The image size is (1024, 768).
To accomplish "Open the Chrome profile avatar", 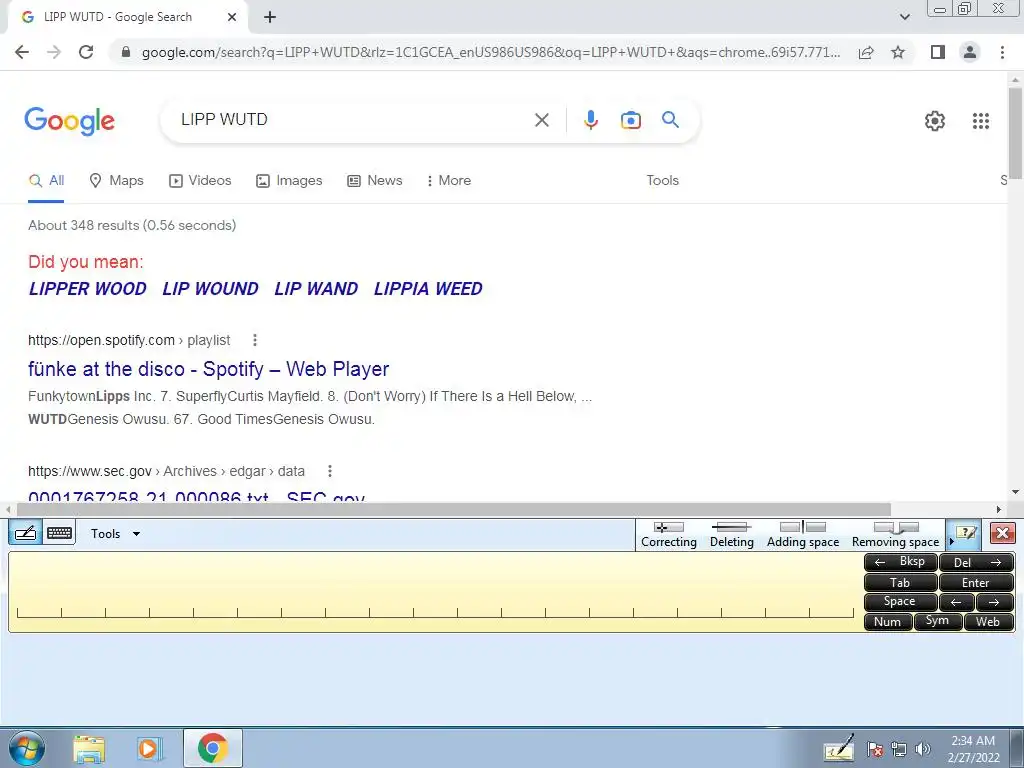I will [x=970, y=52].
